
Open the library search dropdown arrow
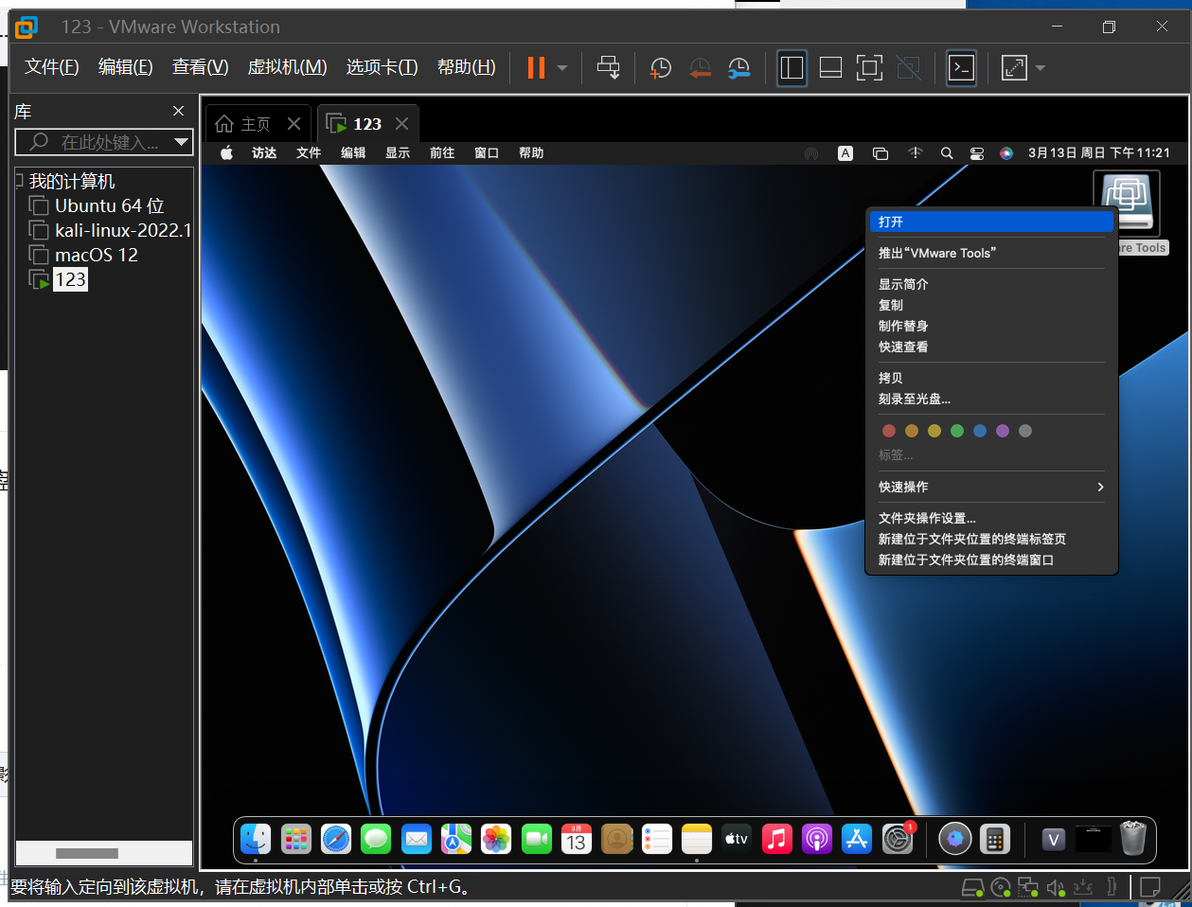(181, 141)
